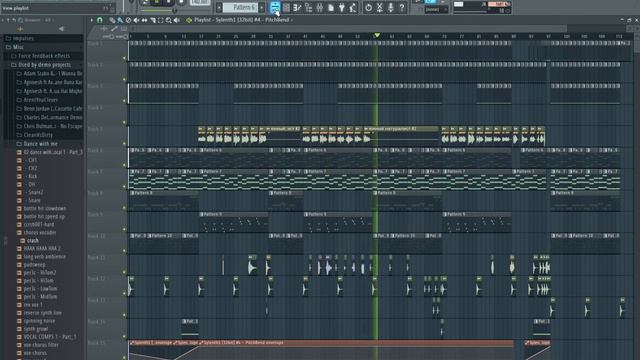
Task: Click the circular arrow toolbar icon
Action: pos(368,7)
